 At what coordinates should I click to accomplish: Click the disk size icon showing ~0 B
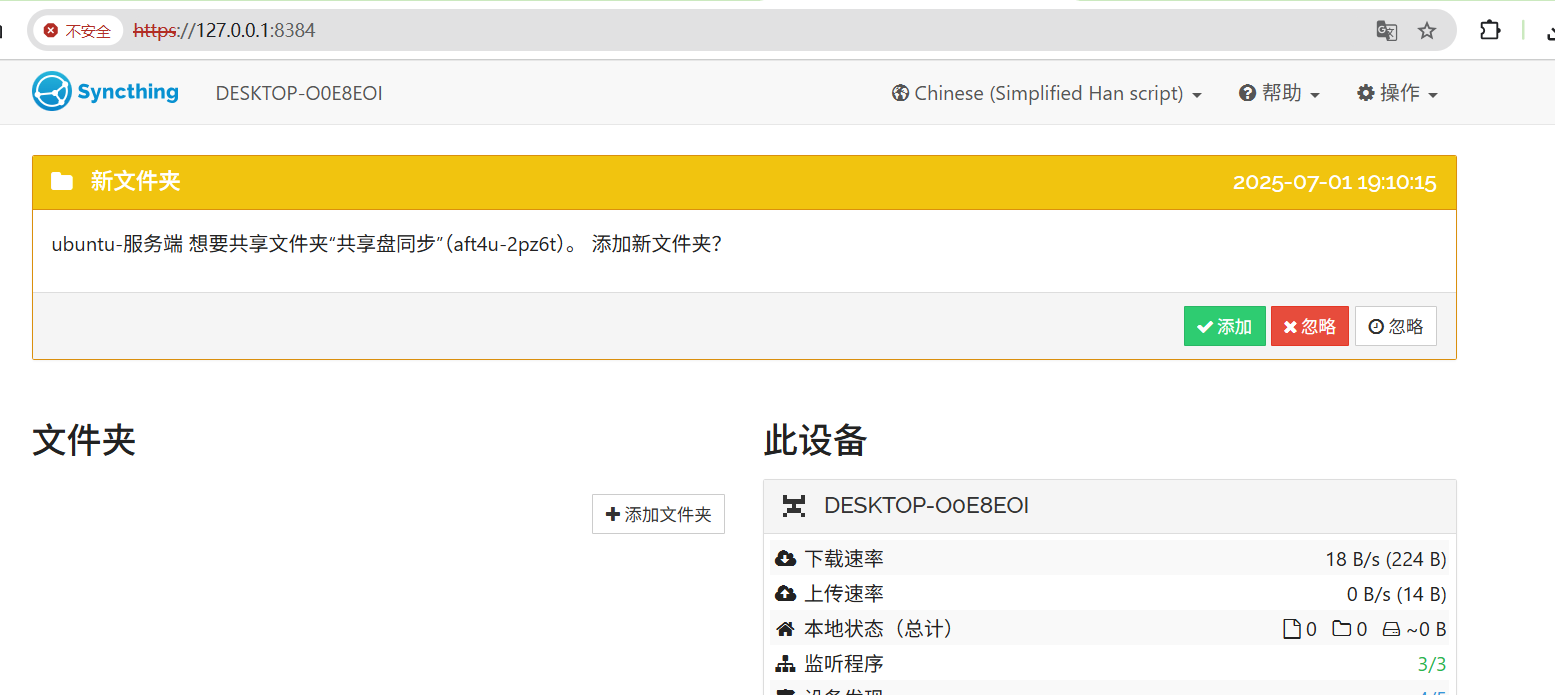(1391, 630)
